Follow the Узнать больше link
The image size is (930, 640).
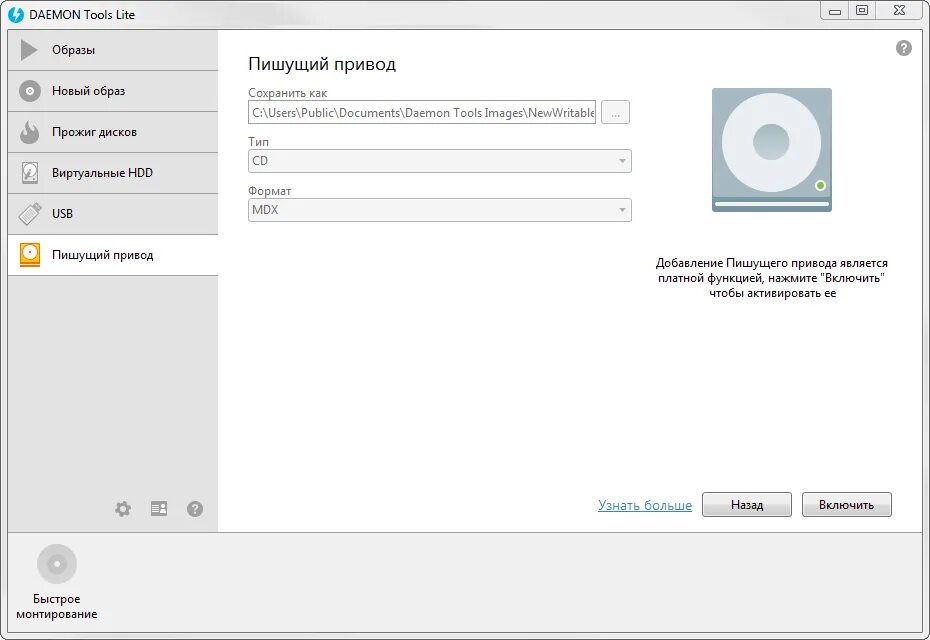click(x=645, y=505)
